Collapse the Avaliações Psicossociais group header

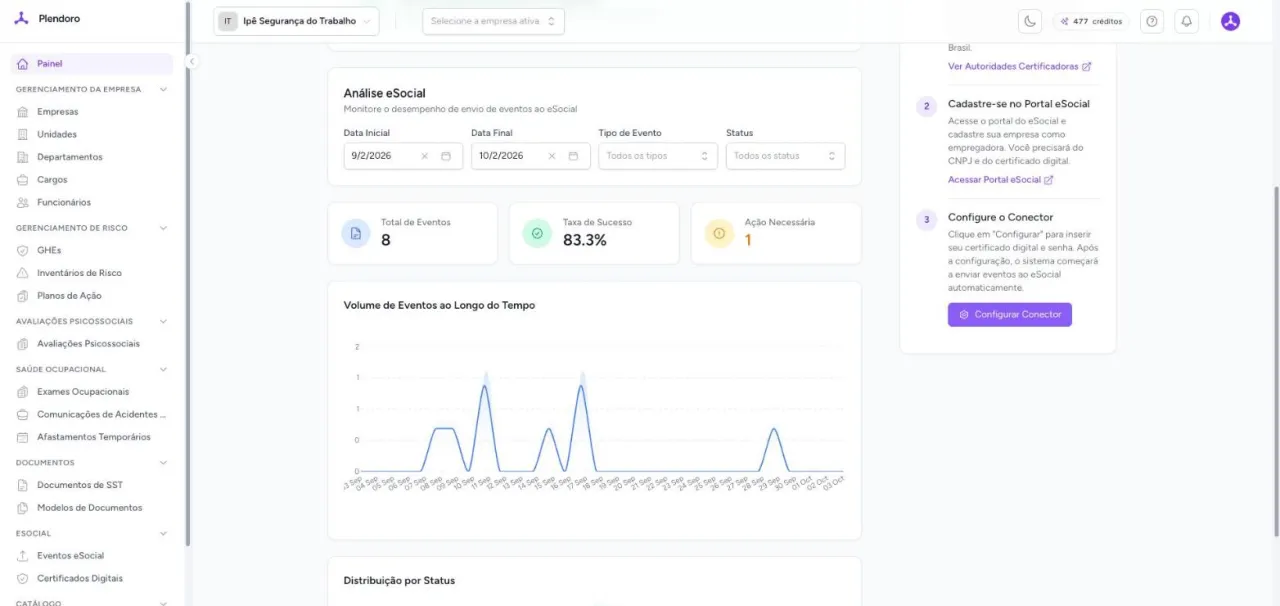tap(163, 321)
